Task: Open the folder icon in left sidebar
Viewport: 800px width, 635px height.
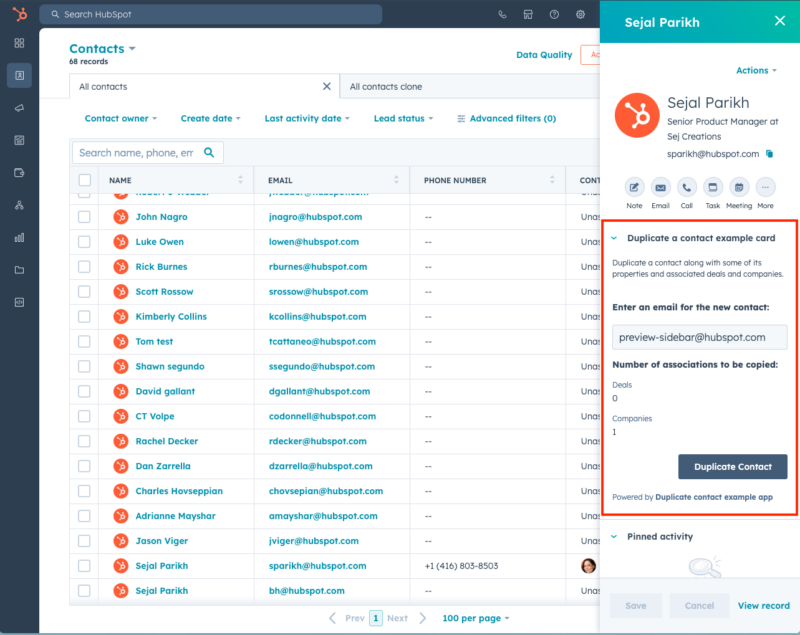Action: (x=19, y=270)
